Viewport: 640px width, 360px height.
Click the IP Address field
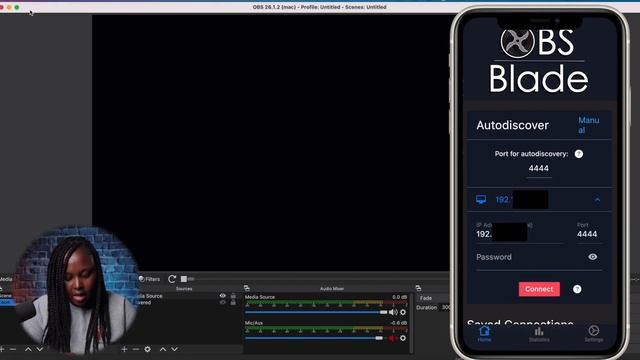point(519,233)
